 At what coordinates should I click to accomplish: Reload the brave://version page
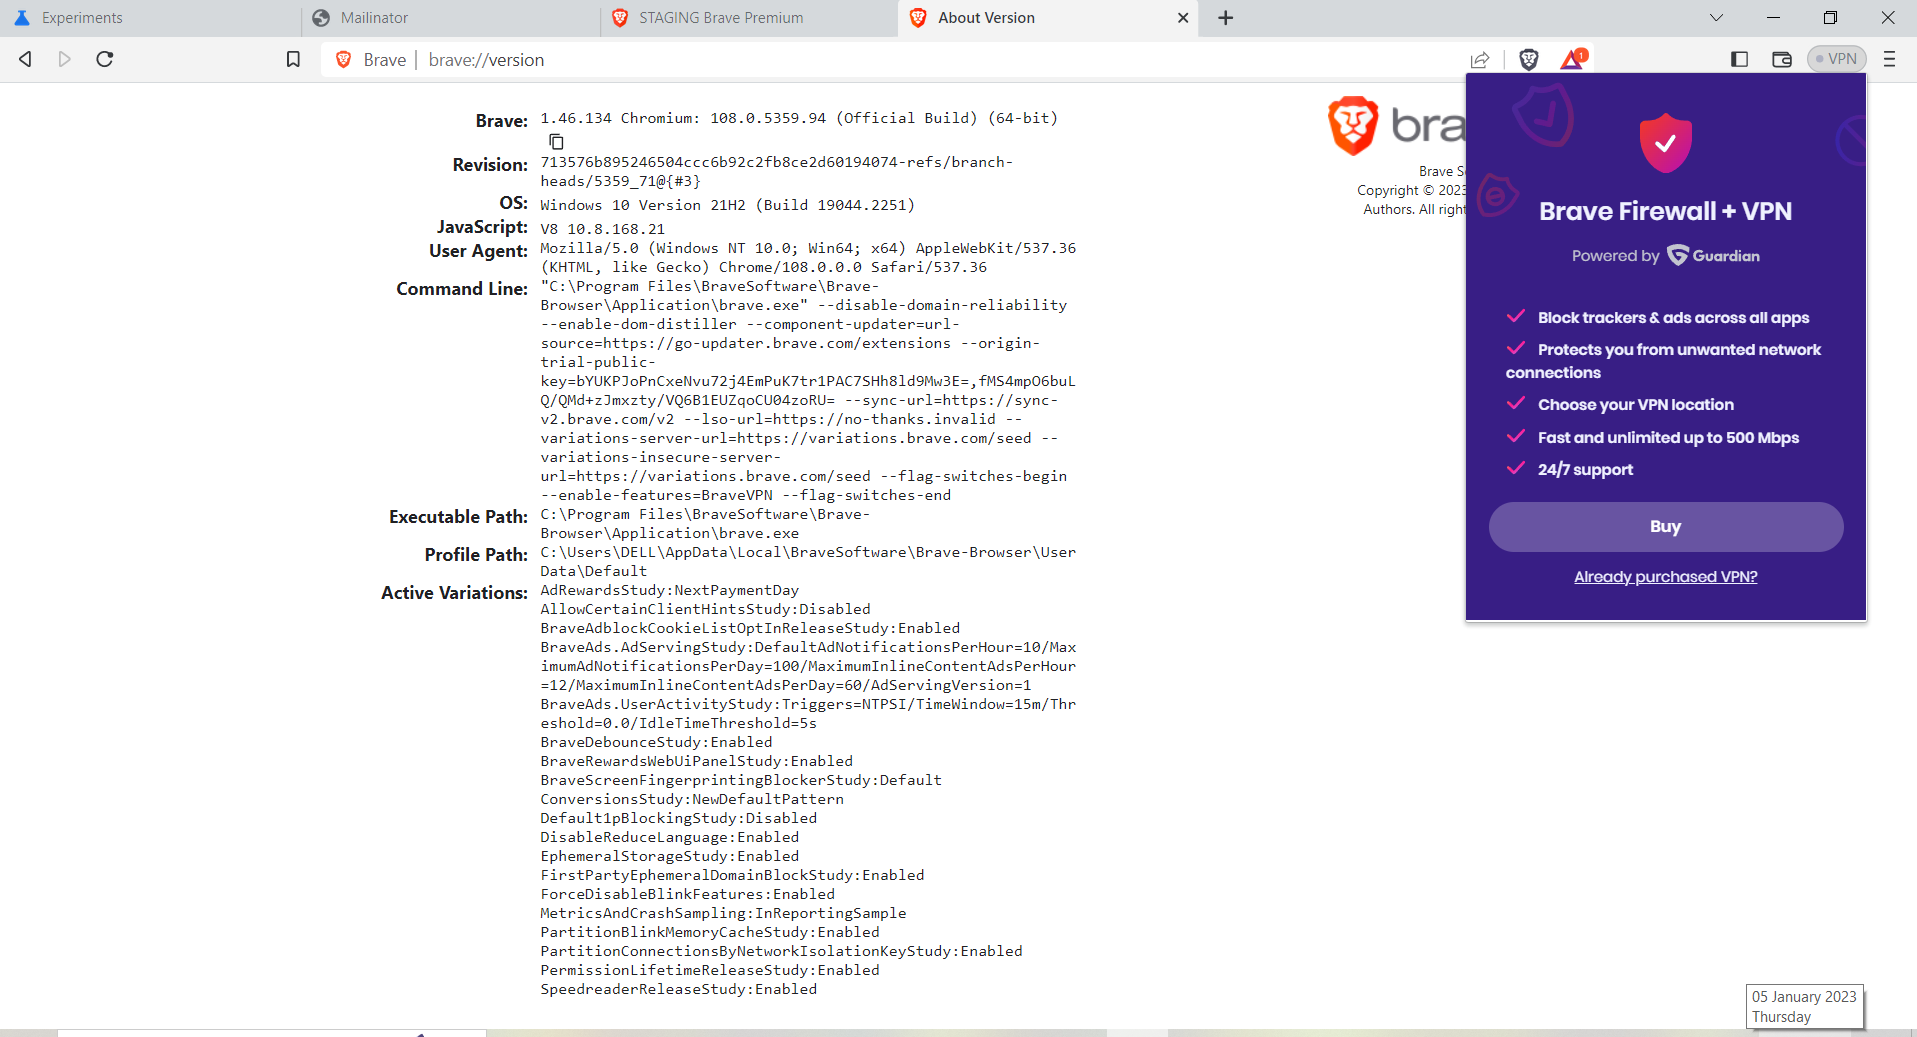click(104, 59)
